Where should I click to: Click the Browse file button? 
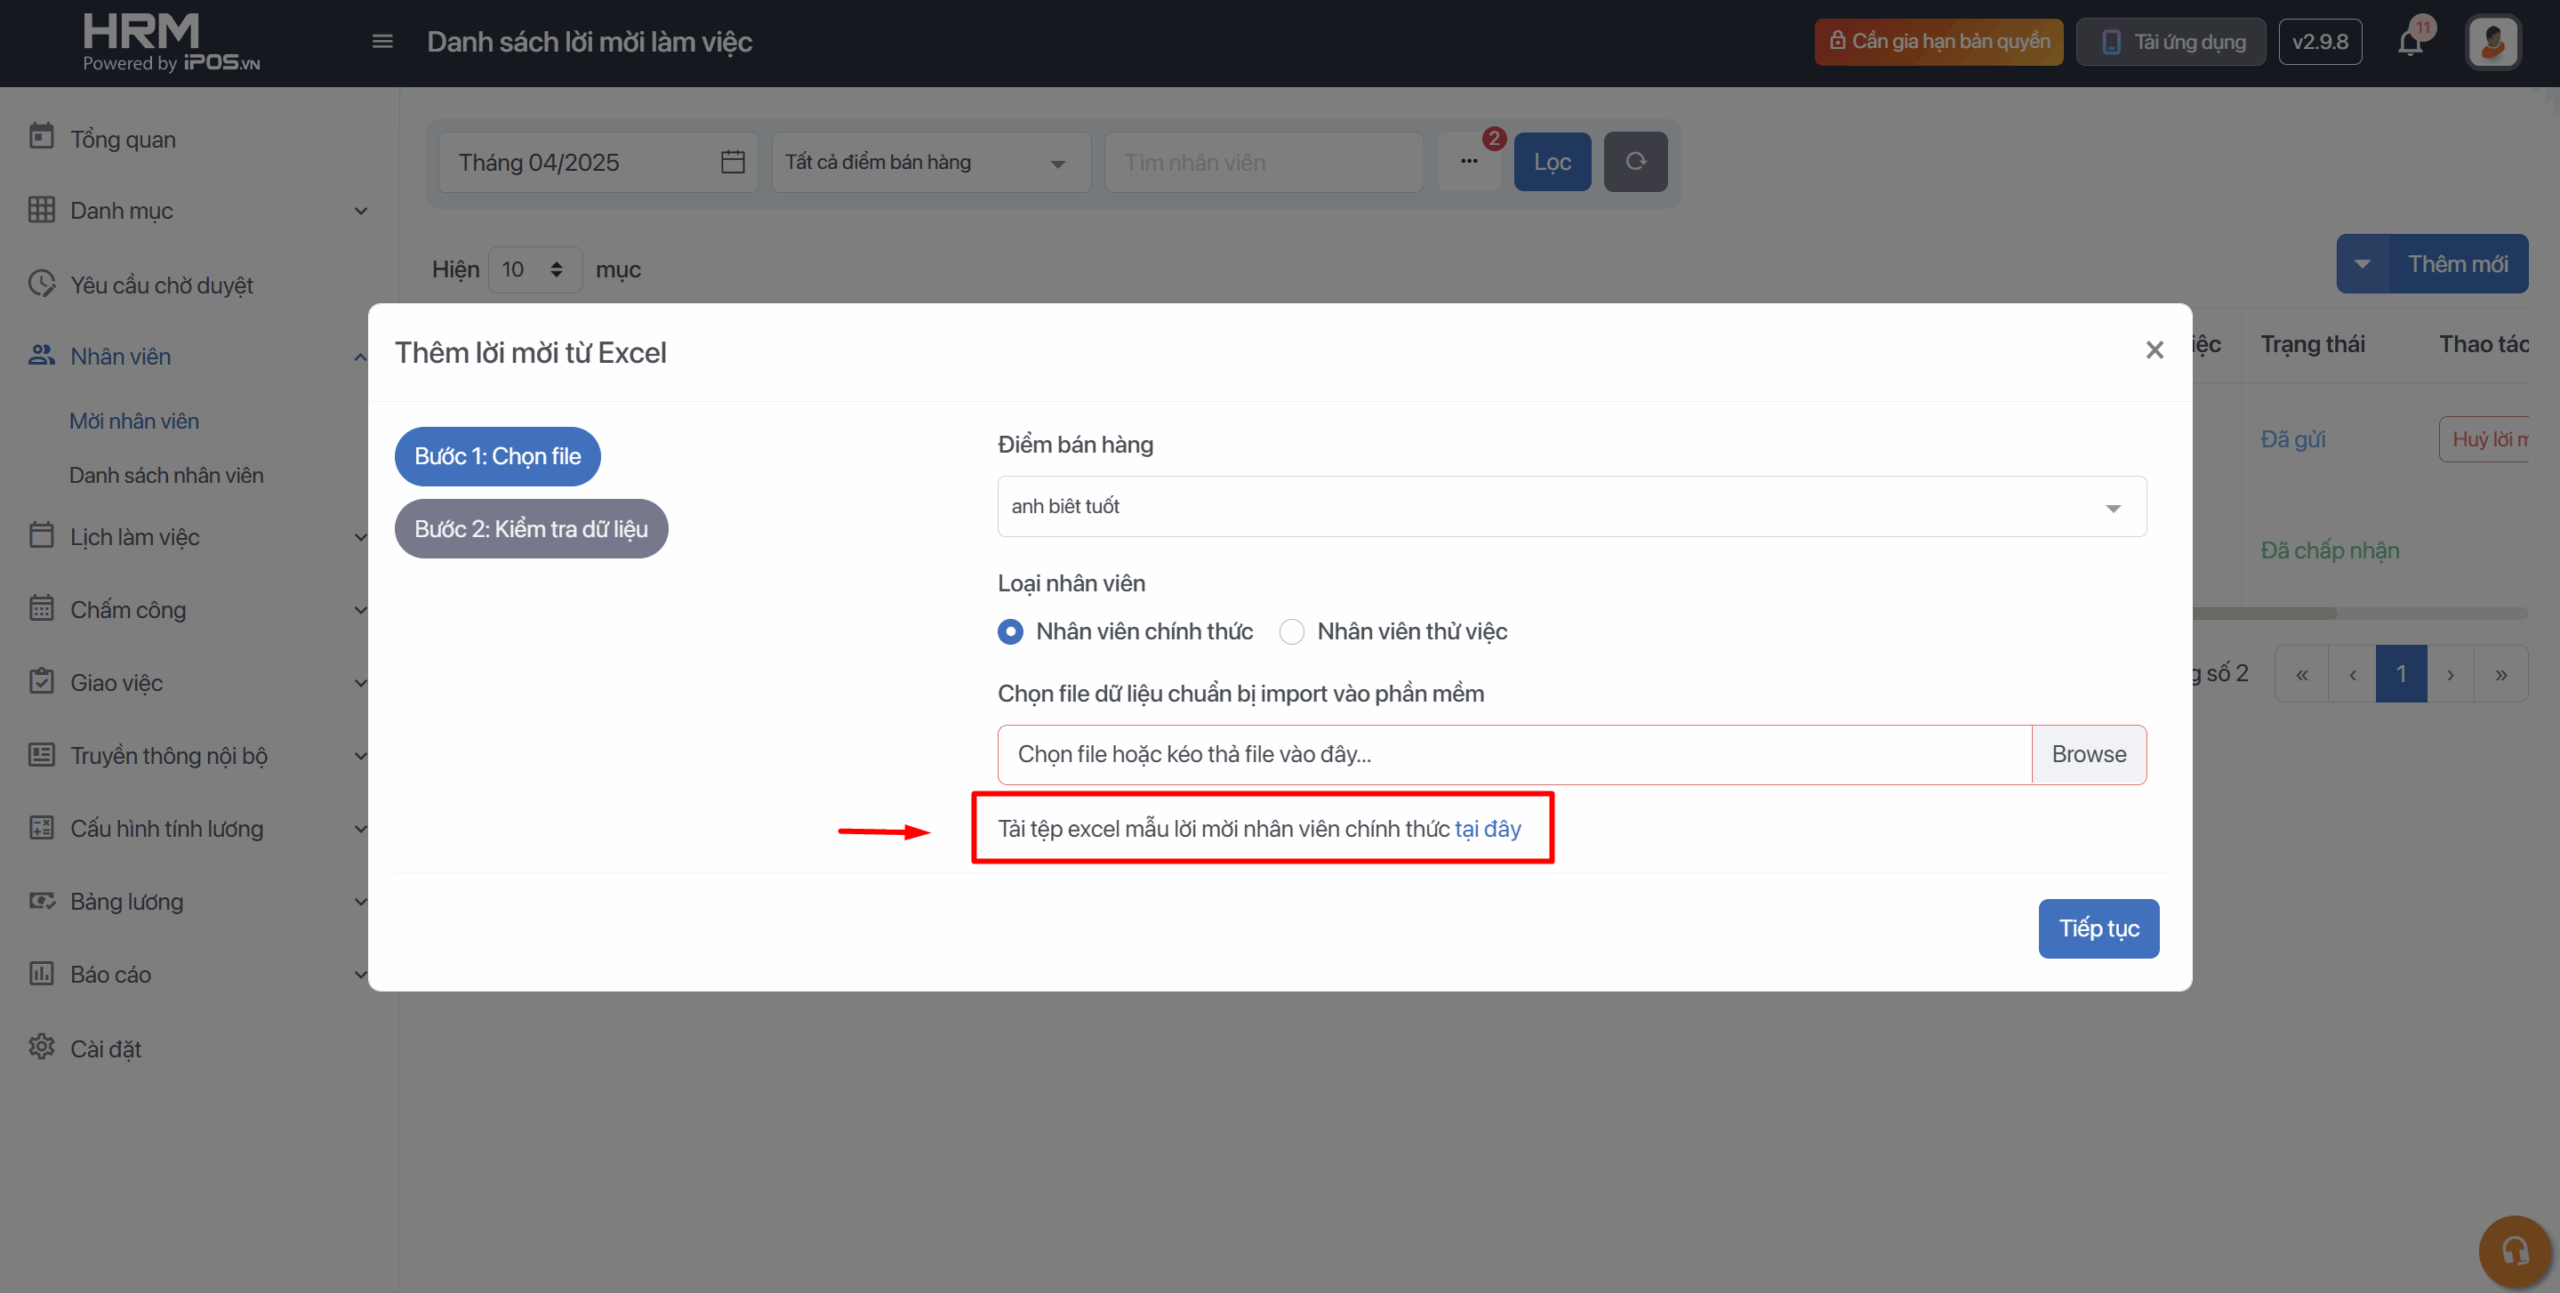(x=2088, y=755)
